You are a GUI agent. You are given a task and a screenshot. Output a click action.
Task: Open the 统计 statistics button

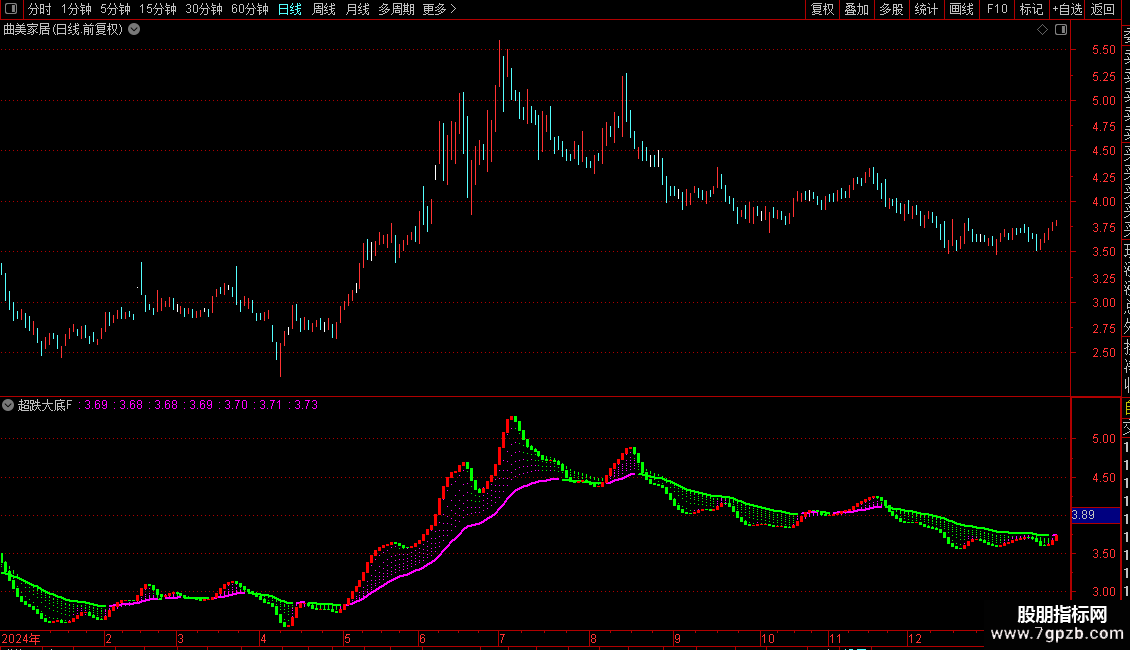[x=926, y=9]
